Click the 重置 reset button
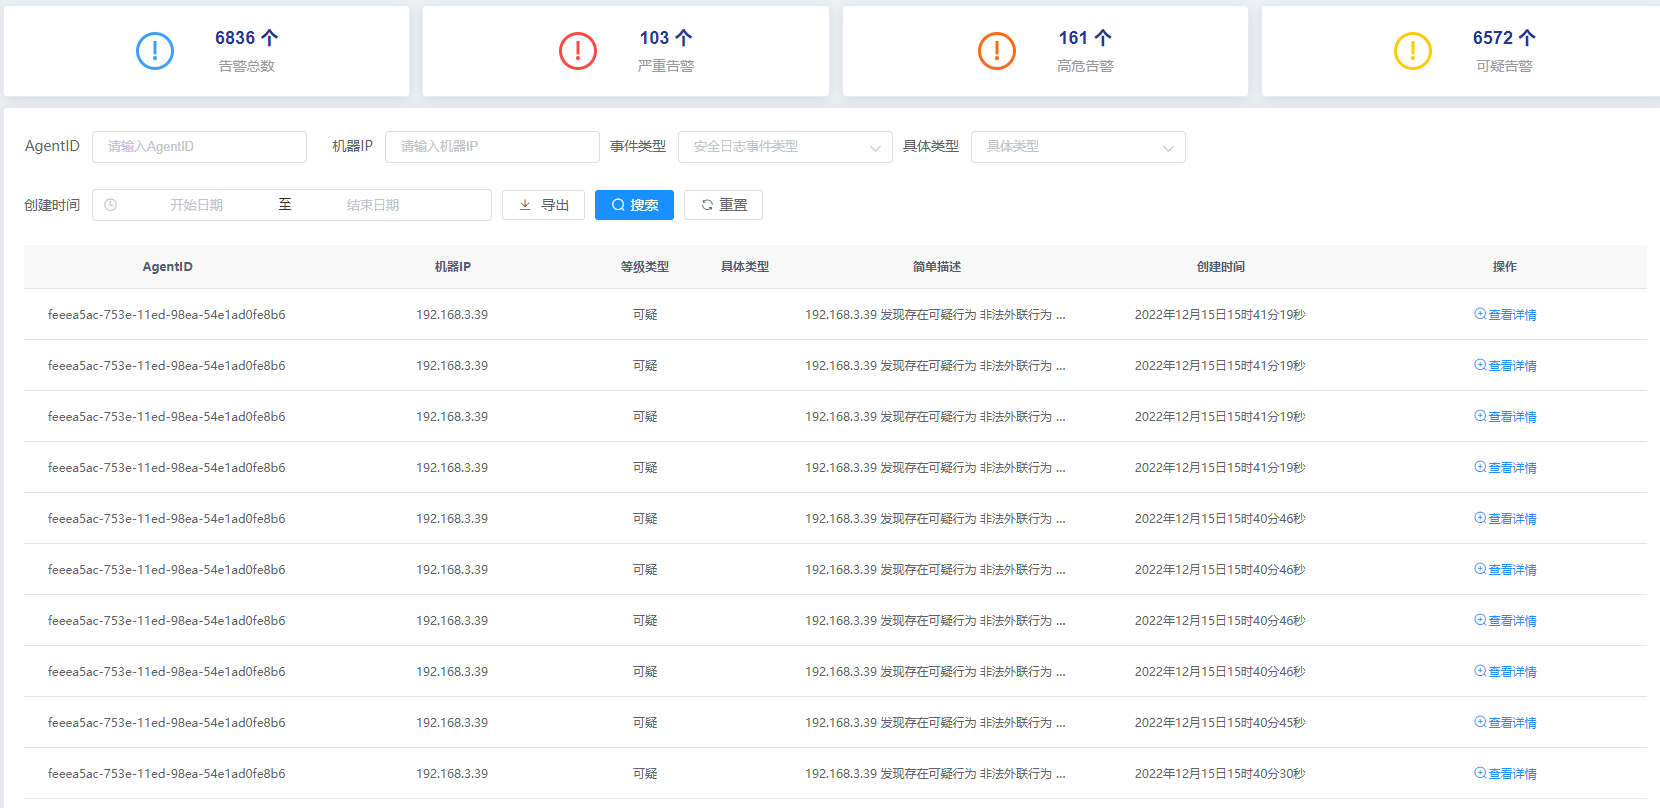1660x808 pixels. tap(723, 205)
